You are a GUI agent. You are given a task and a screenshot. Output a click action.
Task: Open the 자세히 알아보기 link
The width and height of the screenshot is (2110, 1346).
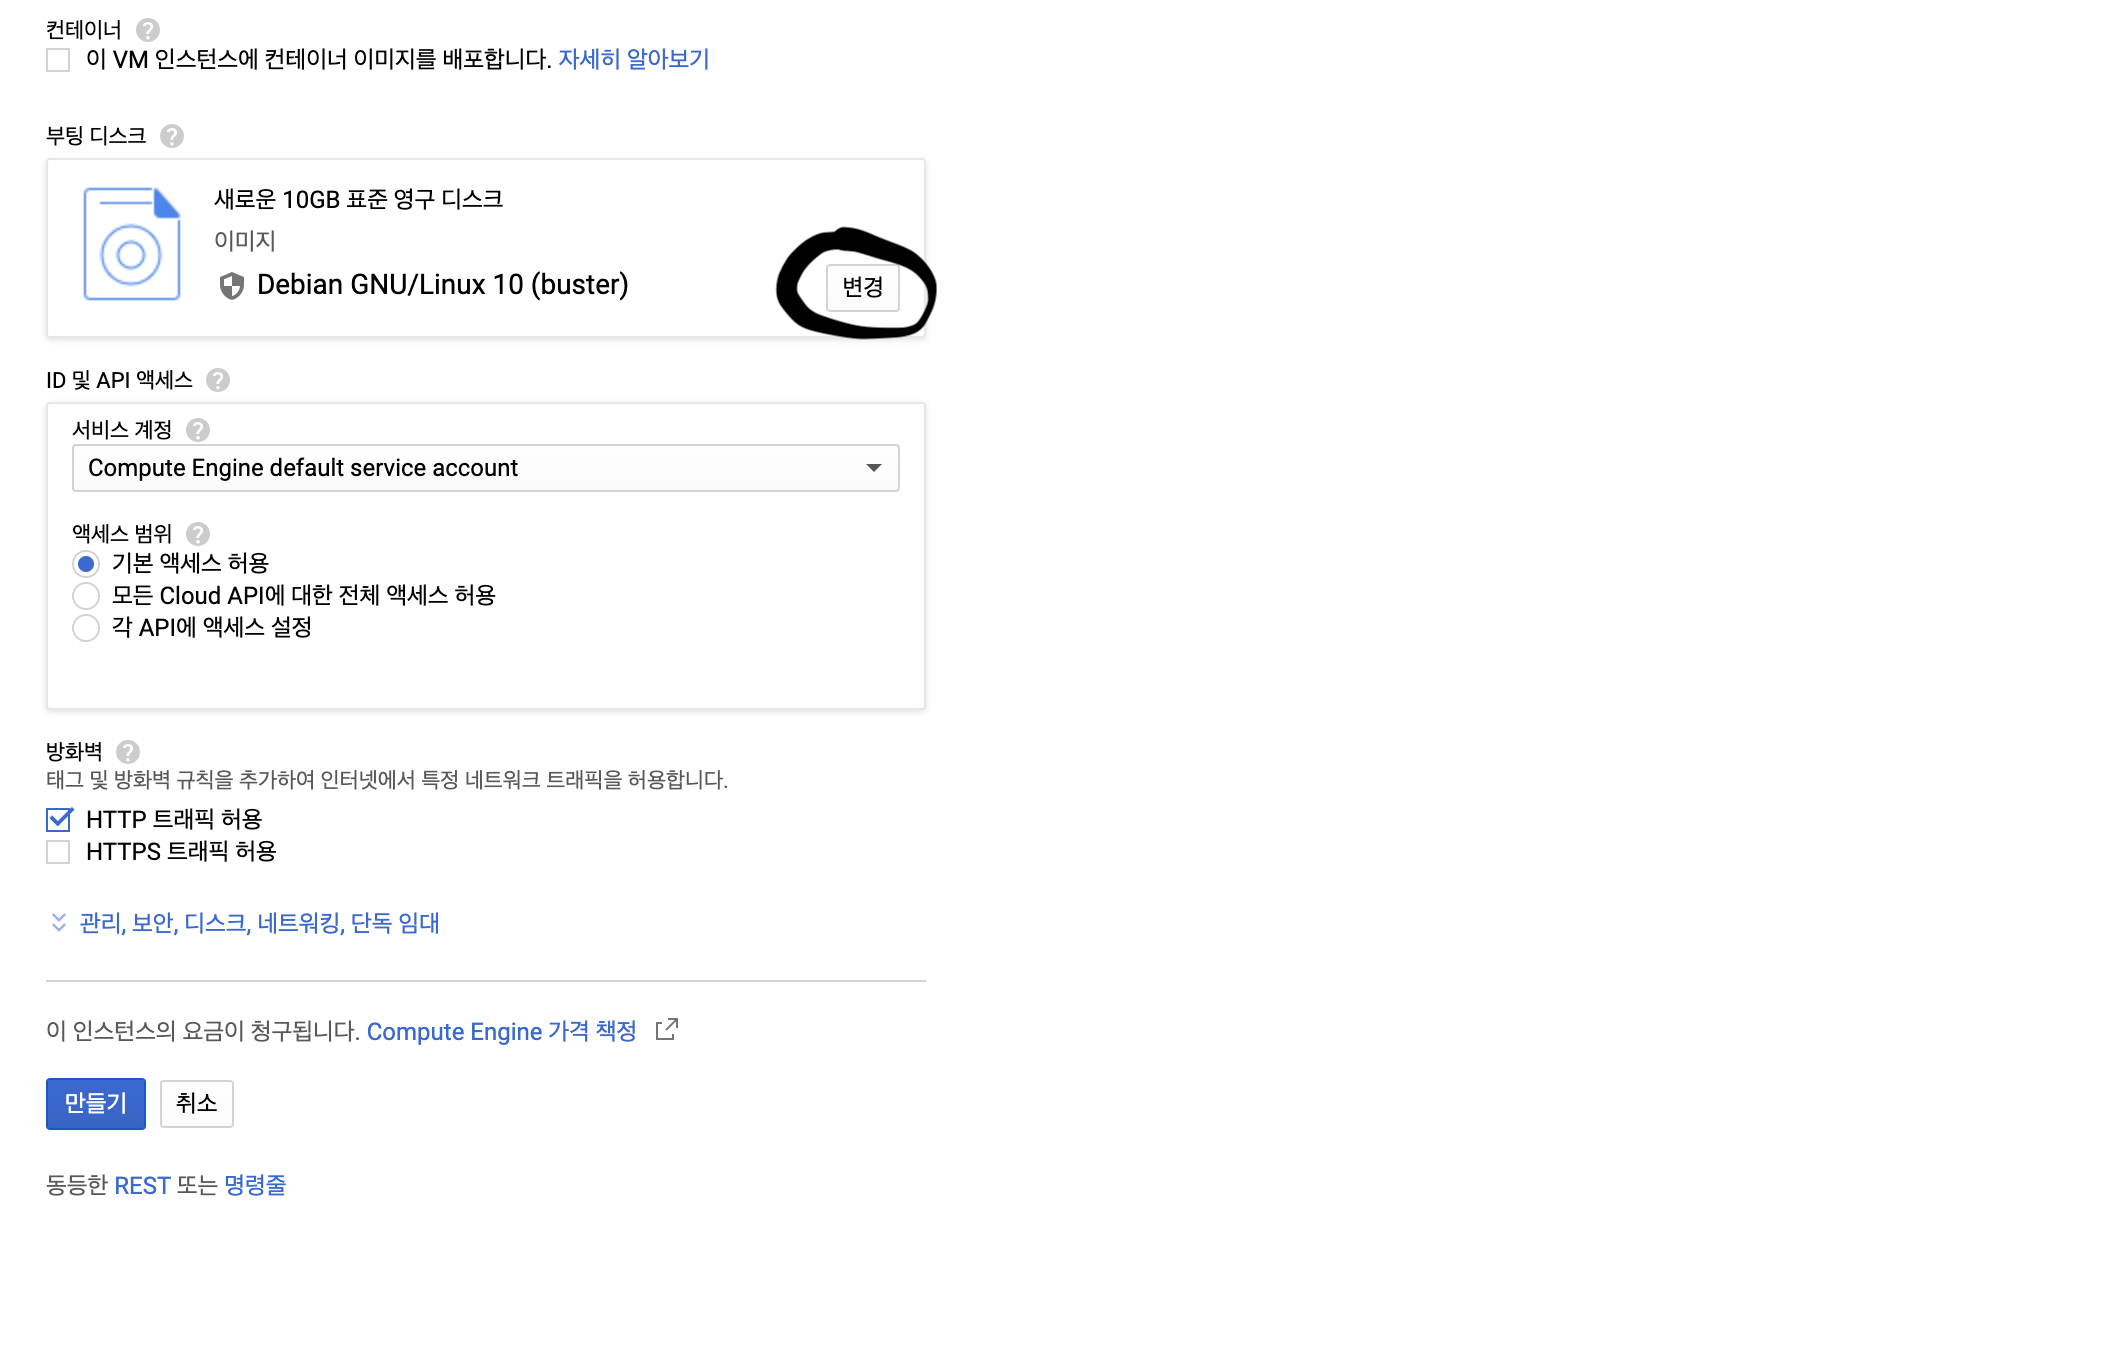click(x=633, y=60)
